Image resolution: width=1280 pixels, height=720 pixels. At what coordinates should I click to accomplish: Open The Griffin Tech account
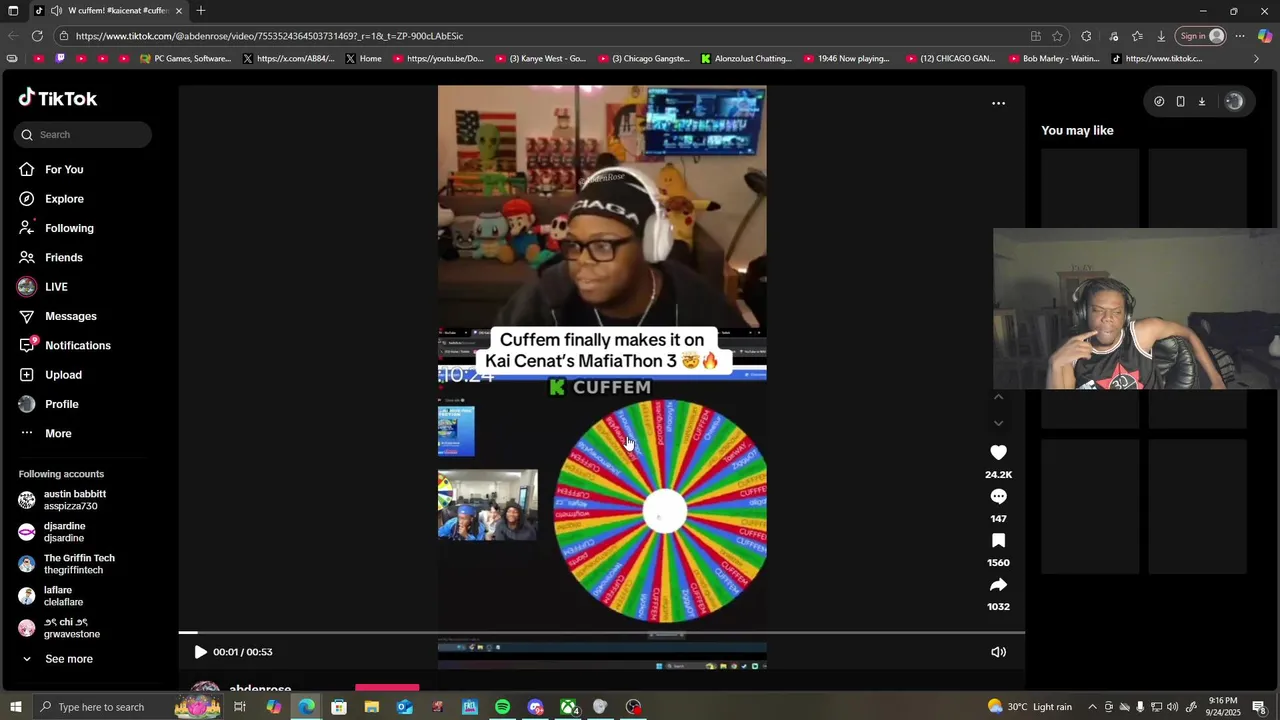78,564
